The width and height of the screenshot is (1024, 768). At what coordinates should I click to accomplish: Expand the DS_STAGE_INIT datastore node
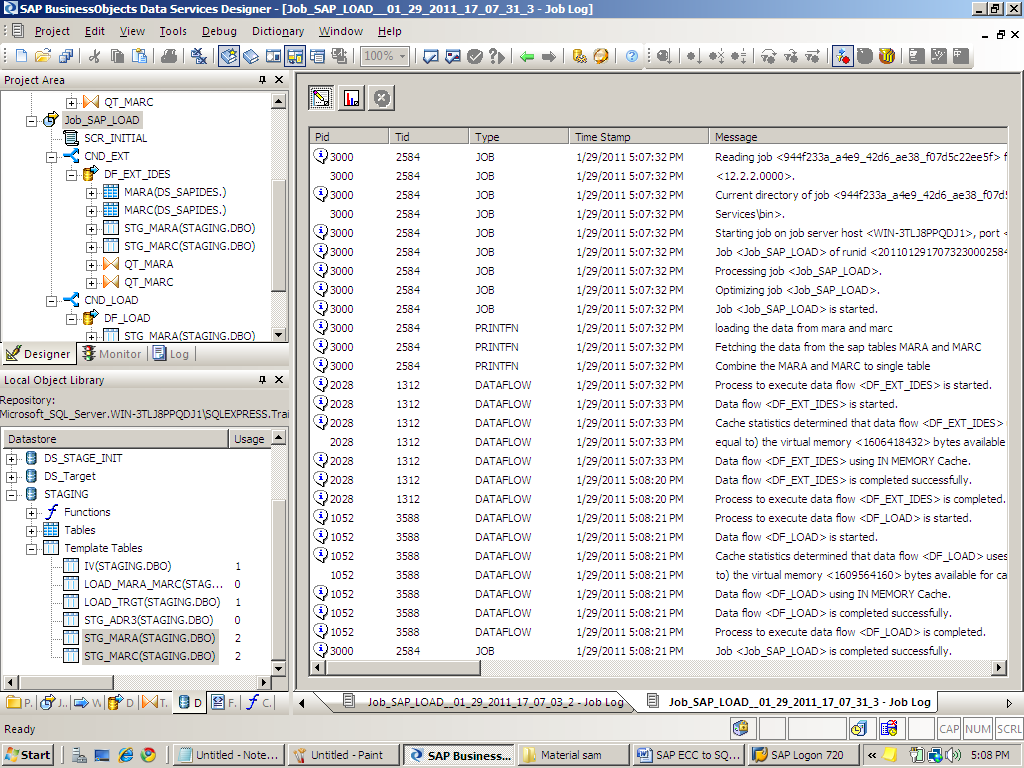[11, 458]
